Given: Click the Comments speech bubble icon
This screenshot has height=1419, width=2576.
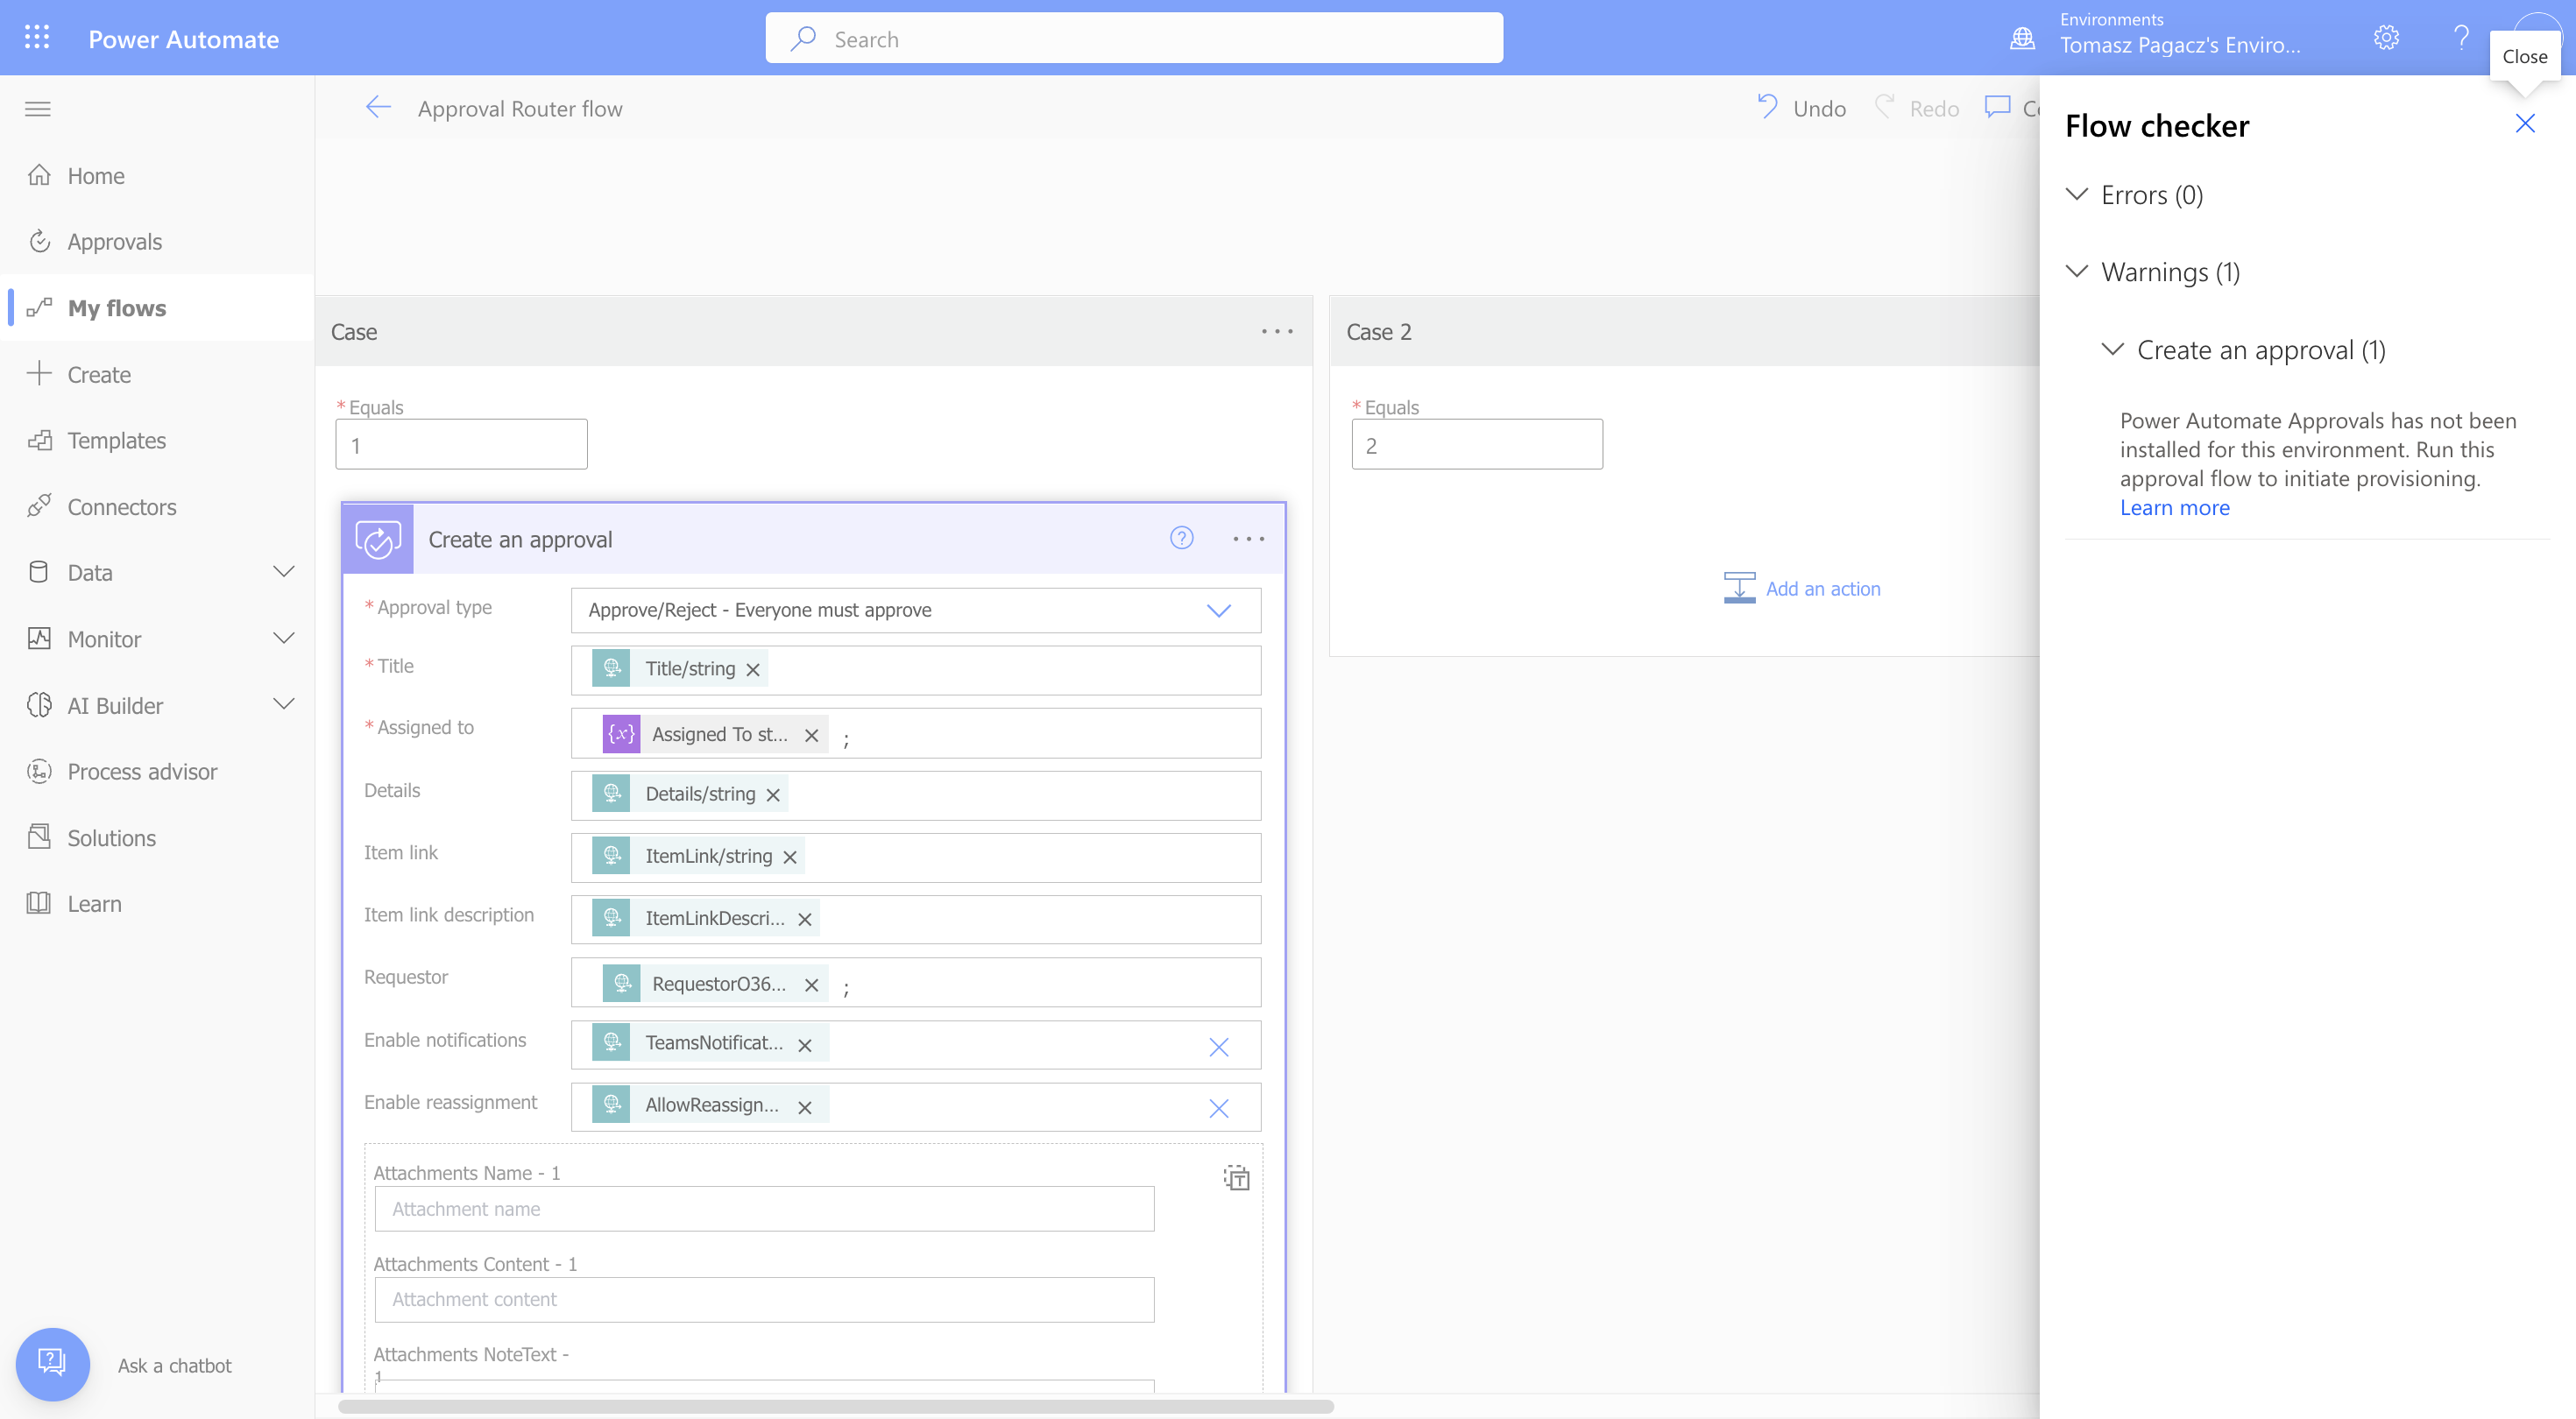Looking at the screenshot, I should click(1997, 107).
